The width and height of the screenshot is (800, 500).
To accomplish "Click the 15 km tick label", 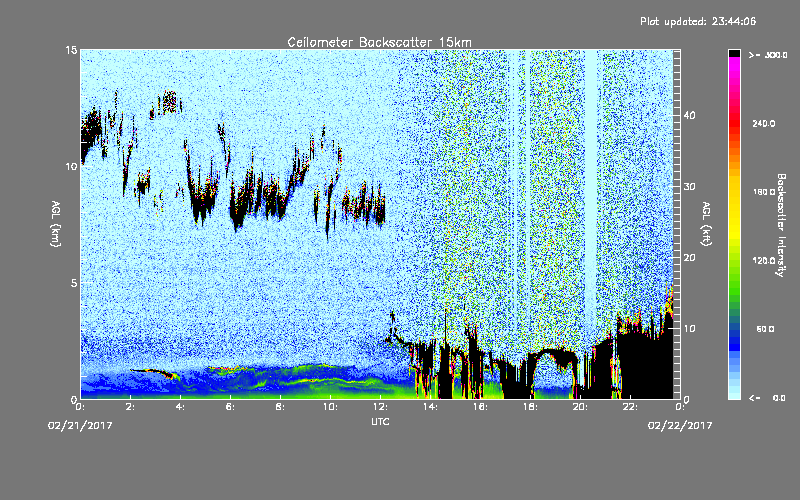I will coord(71,50).
